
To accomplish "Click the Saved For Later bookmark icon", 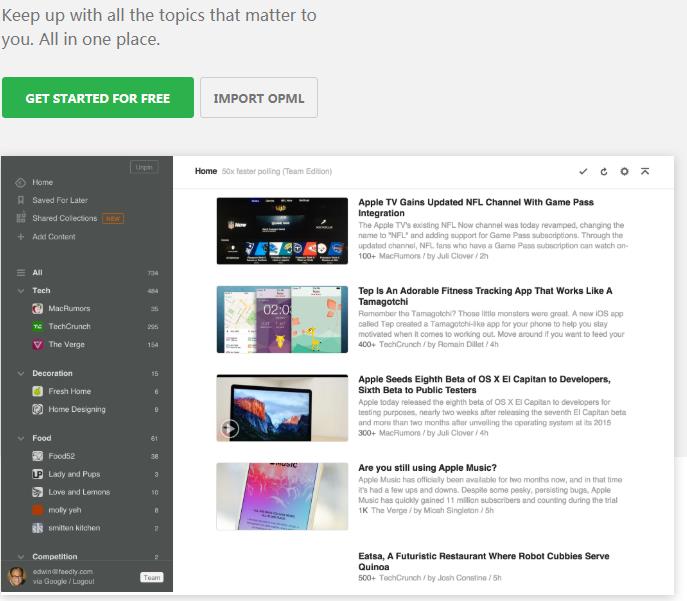I will click(21, 200).
